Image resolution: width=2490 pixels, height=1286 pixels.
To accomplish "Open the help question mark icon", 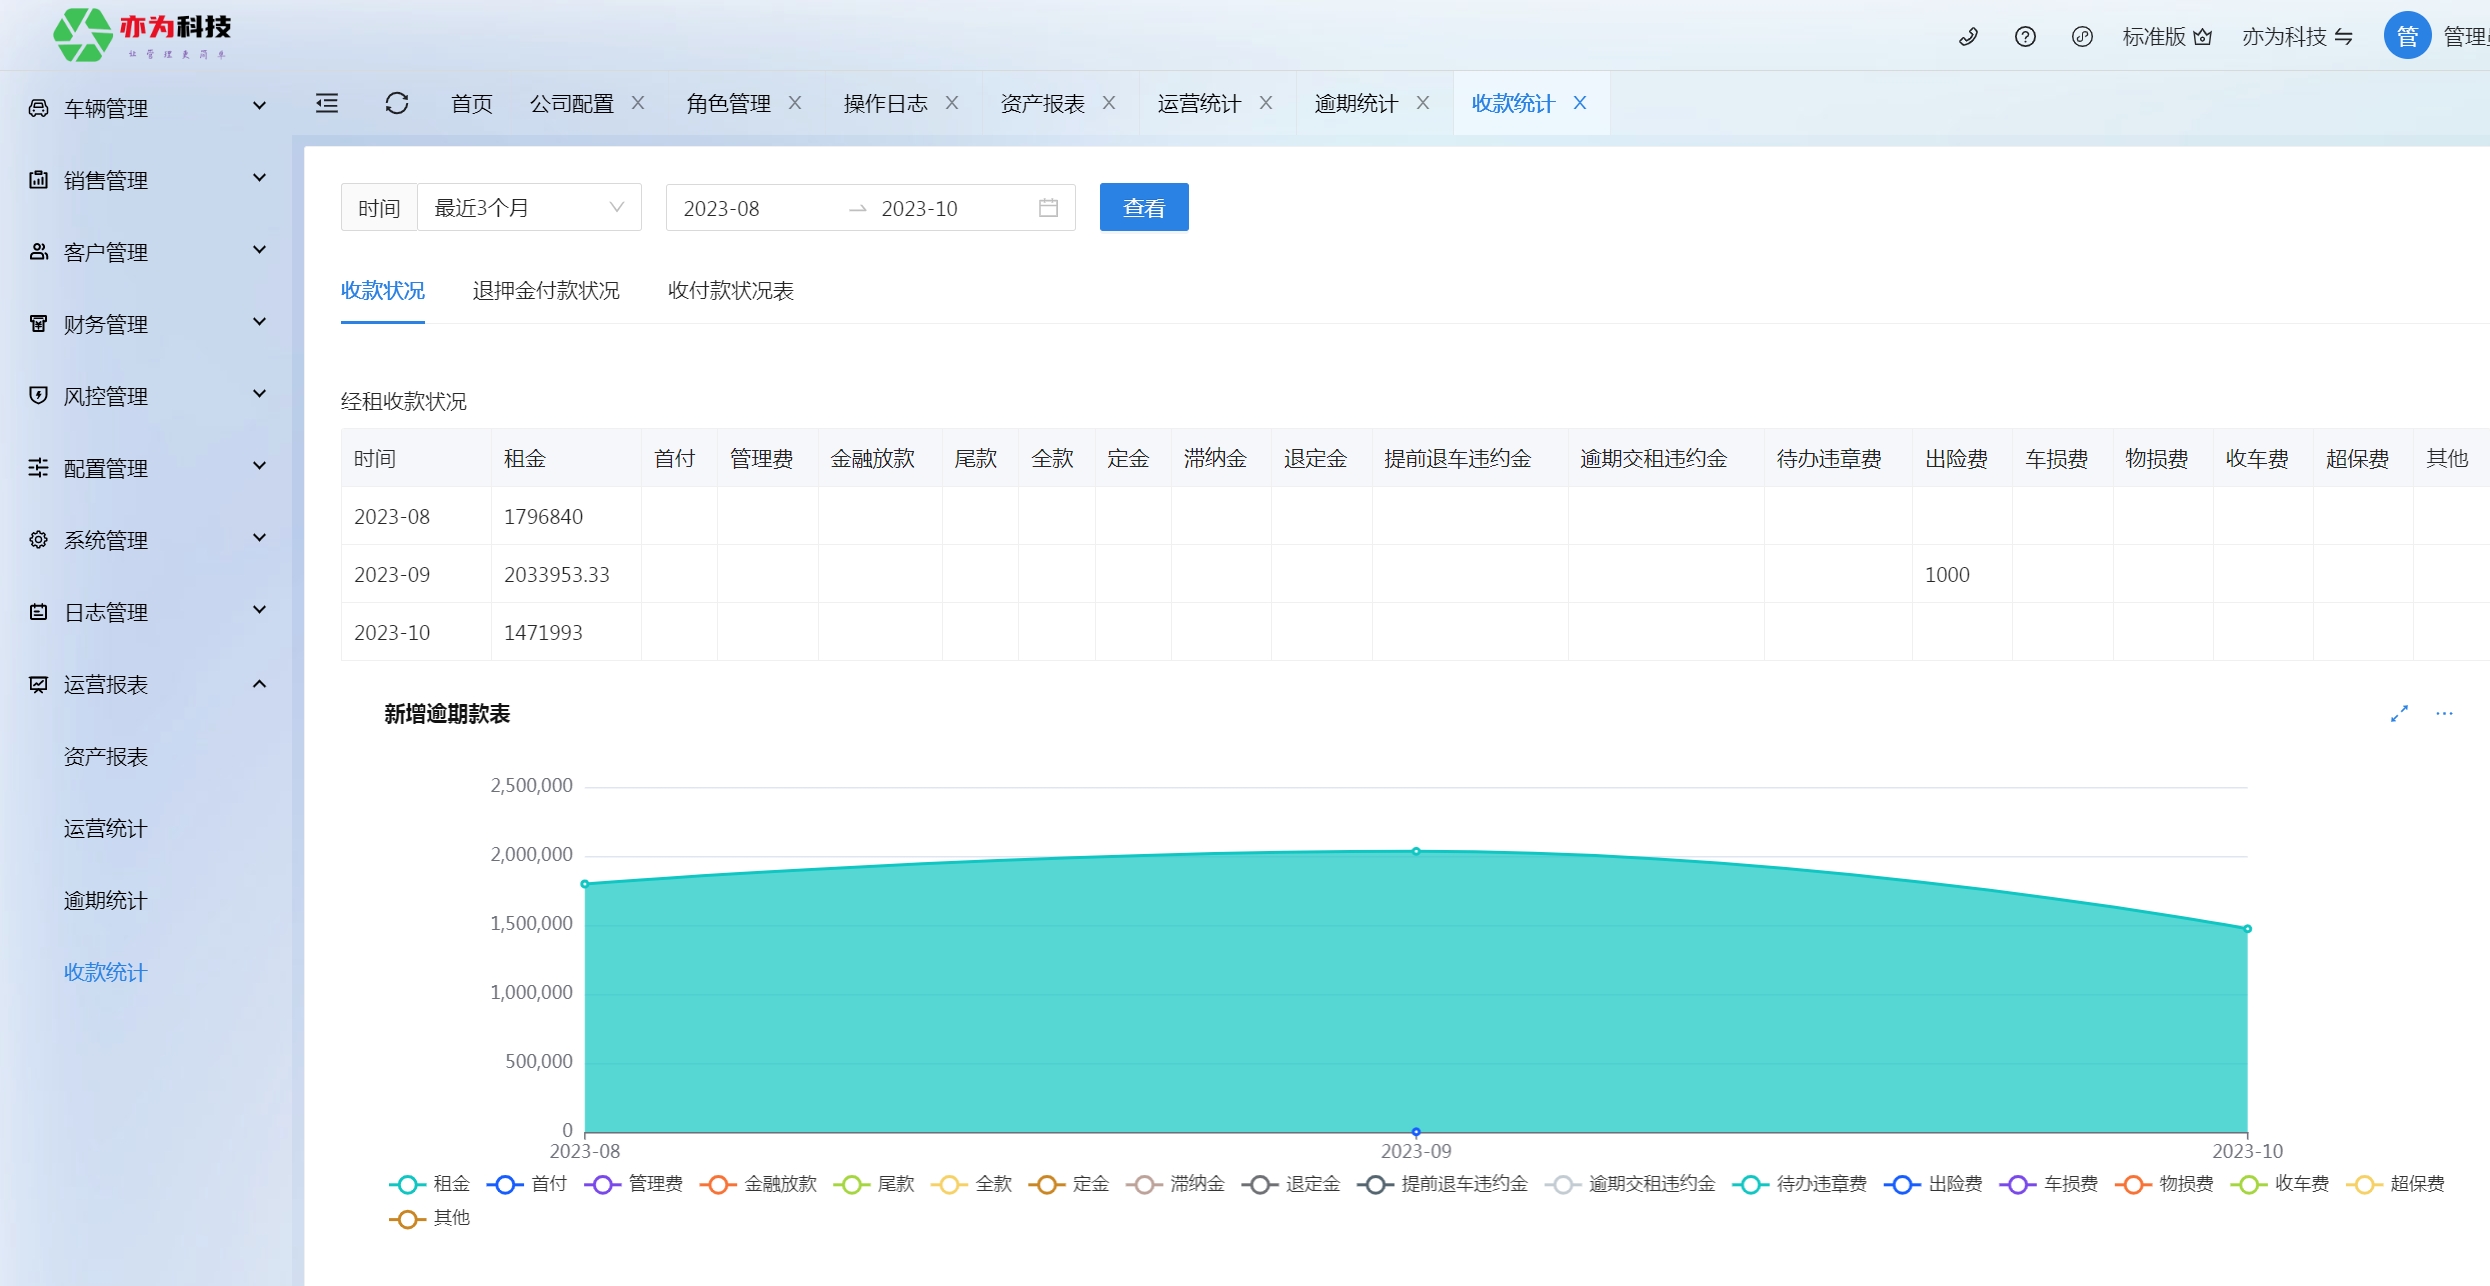I will [x=2025, y=37].
